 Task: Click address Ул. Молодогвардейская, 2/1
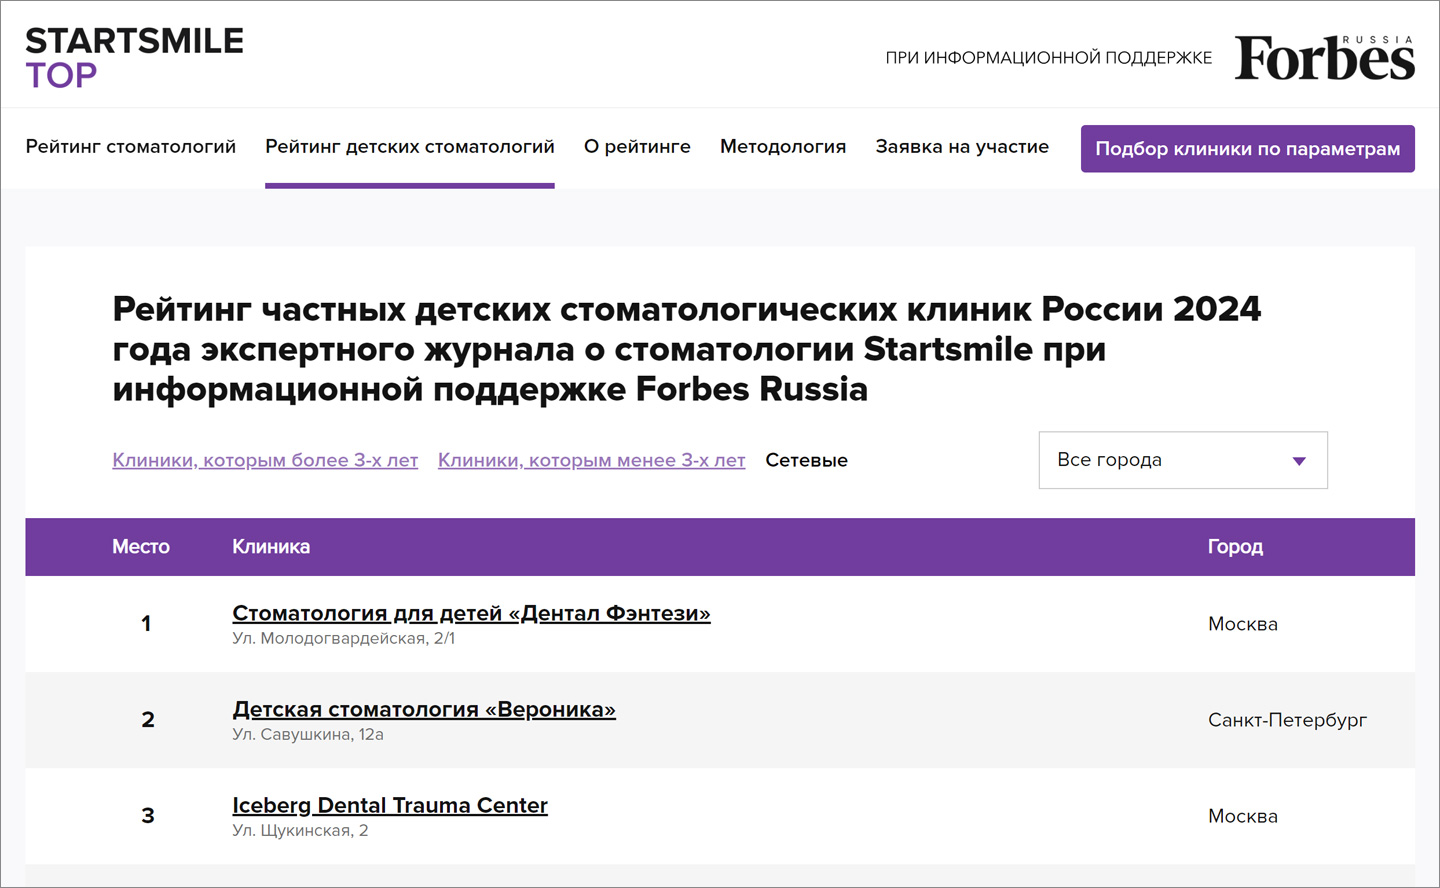344,638
